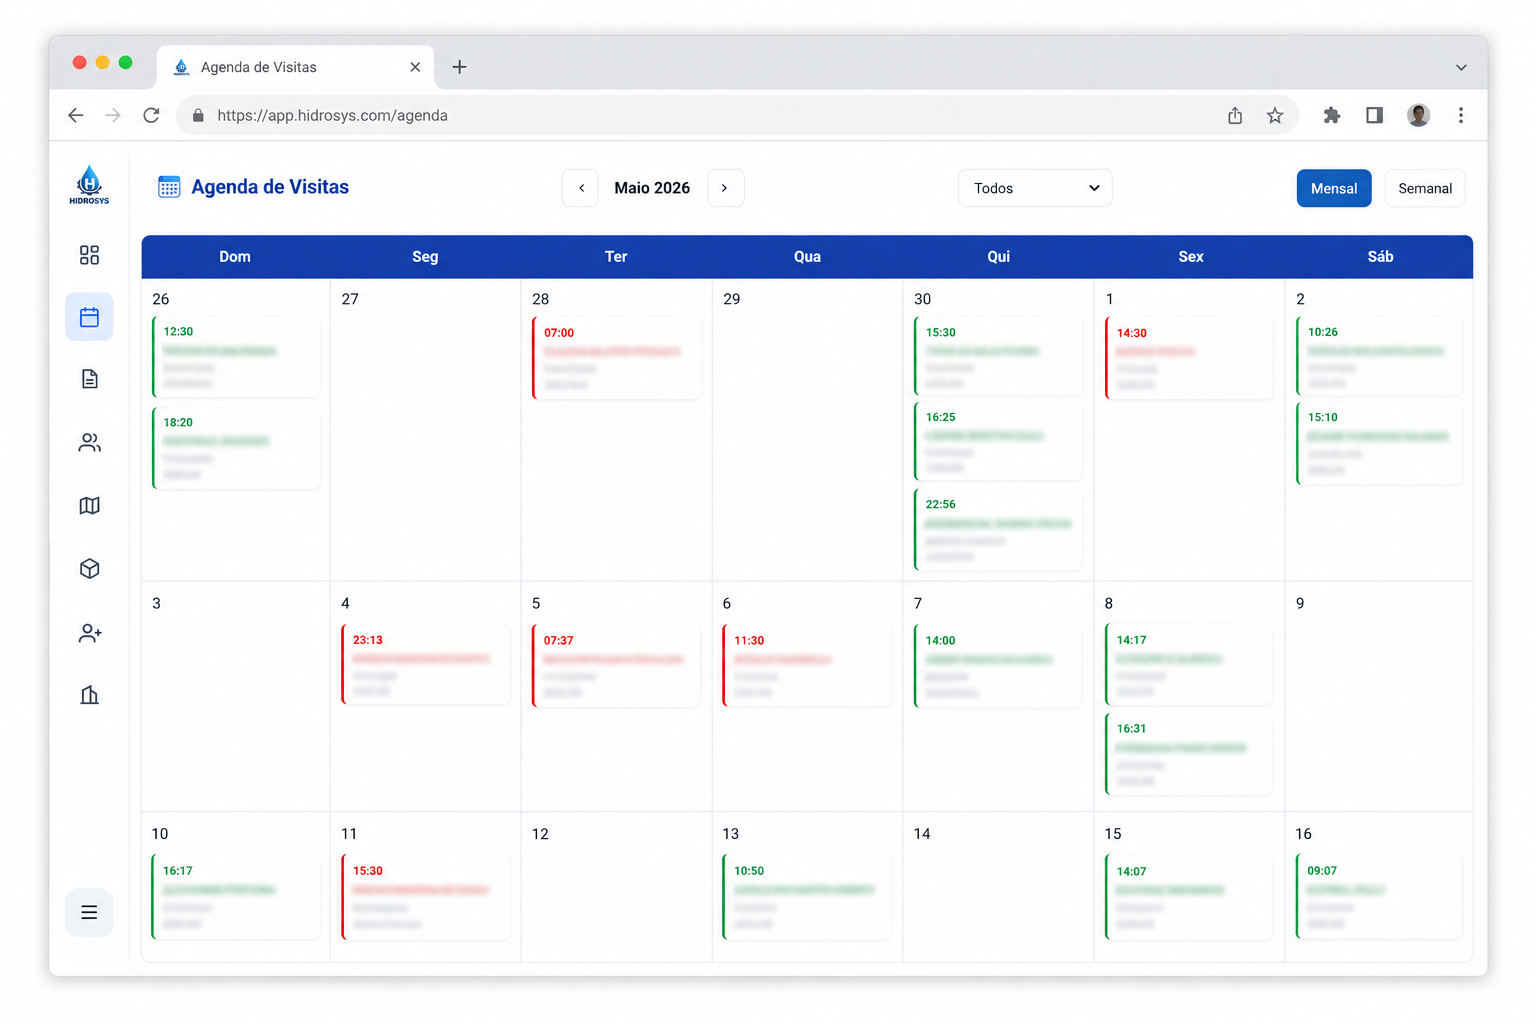Open the 14:00 visit on day 7
Image resolution: width=1536 pixels, height=1024 pixels.
[x=998, y=666]
